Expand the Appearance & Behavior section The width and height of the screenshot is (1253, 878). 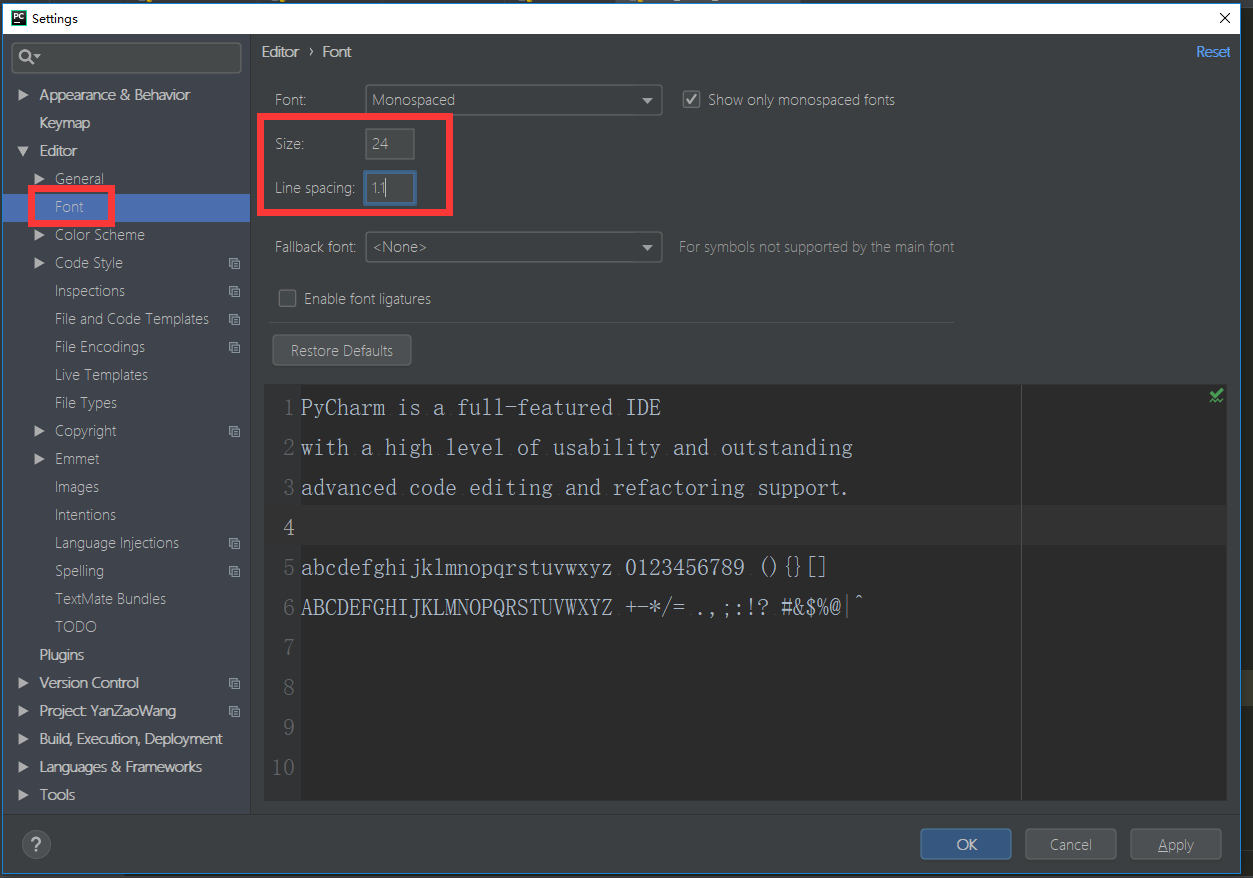tap(23, 94)
